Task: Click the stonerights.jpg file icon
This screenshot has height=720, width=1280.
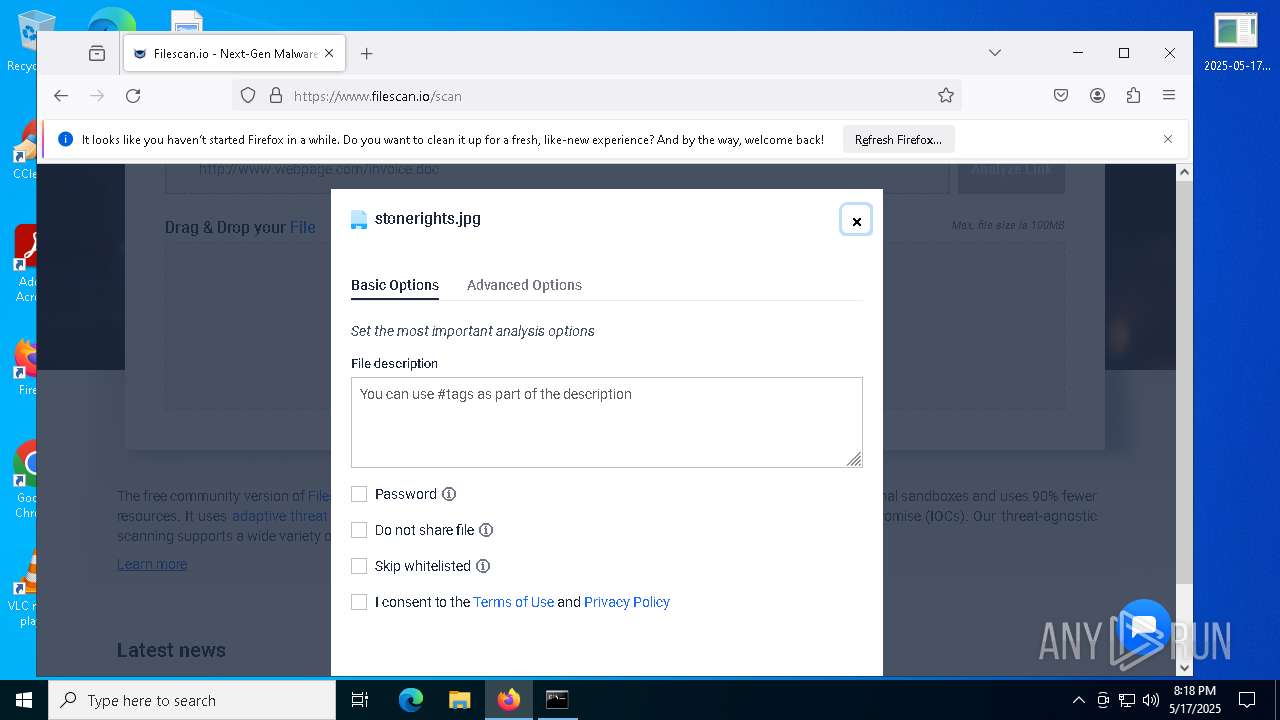Action: pos(359,220)
